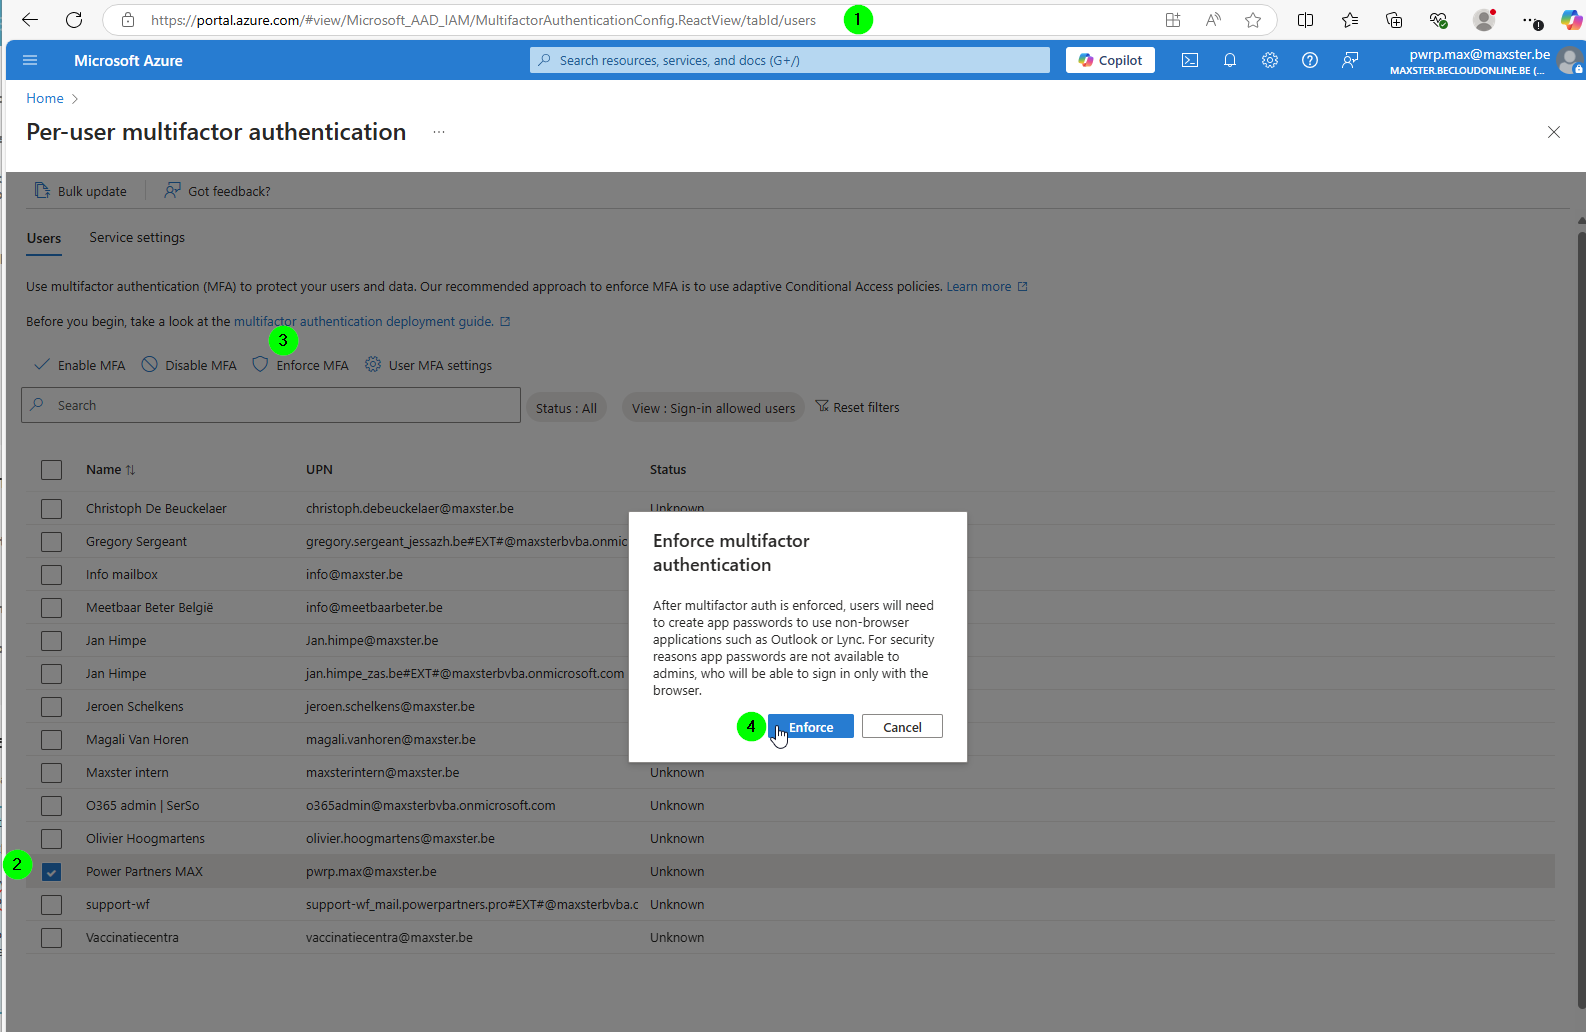
Task: Click Home breadcrumb link
Action: (x=45, y=98)
